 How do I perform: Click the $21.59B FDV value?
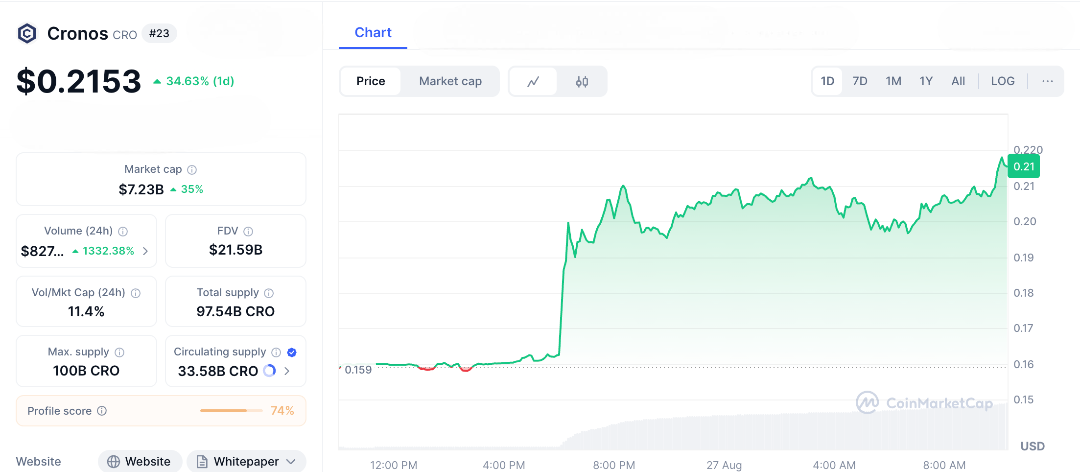click(236, 250)
